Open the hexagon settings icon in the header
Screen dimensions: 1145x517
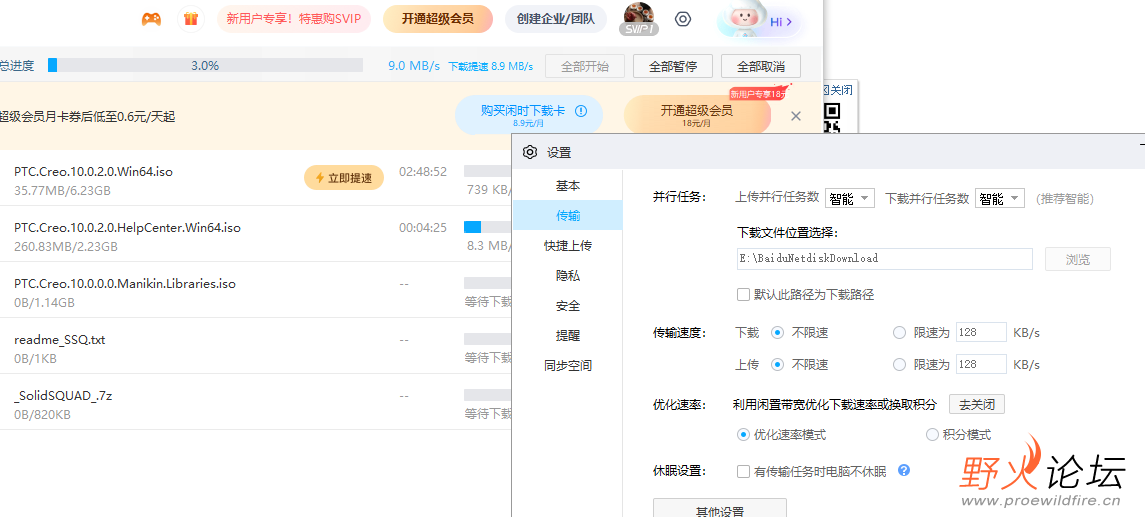(683, 19)
